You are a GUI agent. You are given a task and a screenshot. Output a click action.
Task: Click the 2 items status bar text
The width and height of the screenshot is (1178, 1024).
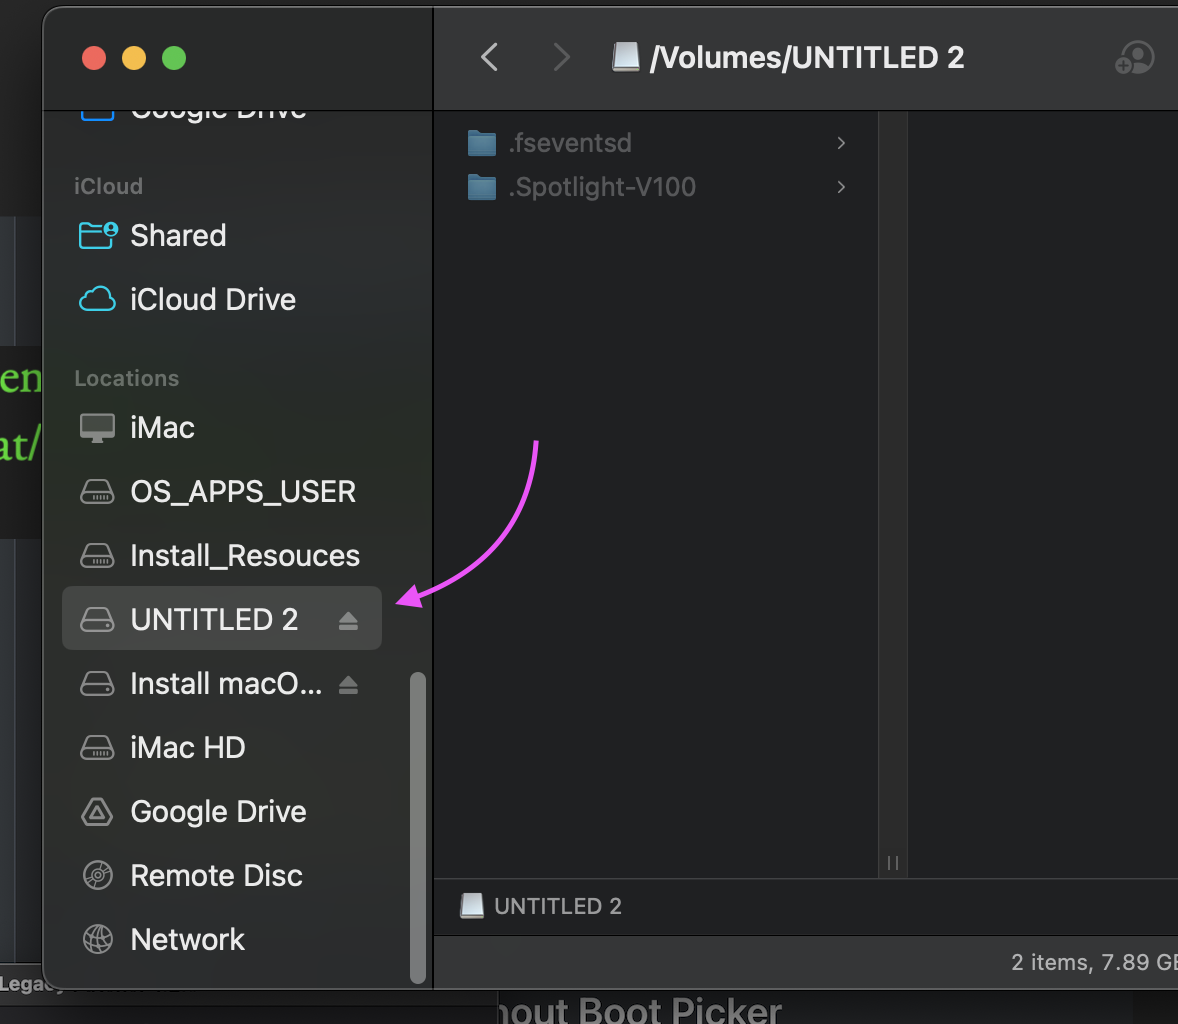[1094, 962]
